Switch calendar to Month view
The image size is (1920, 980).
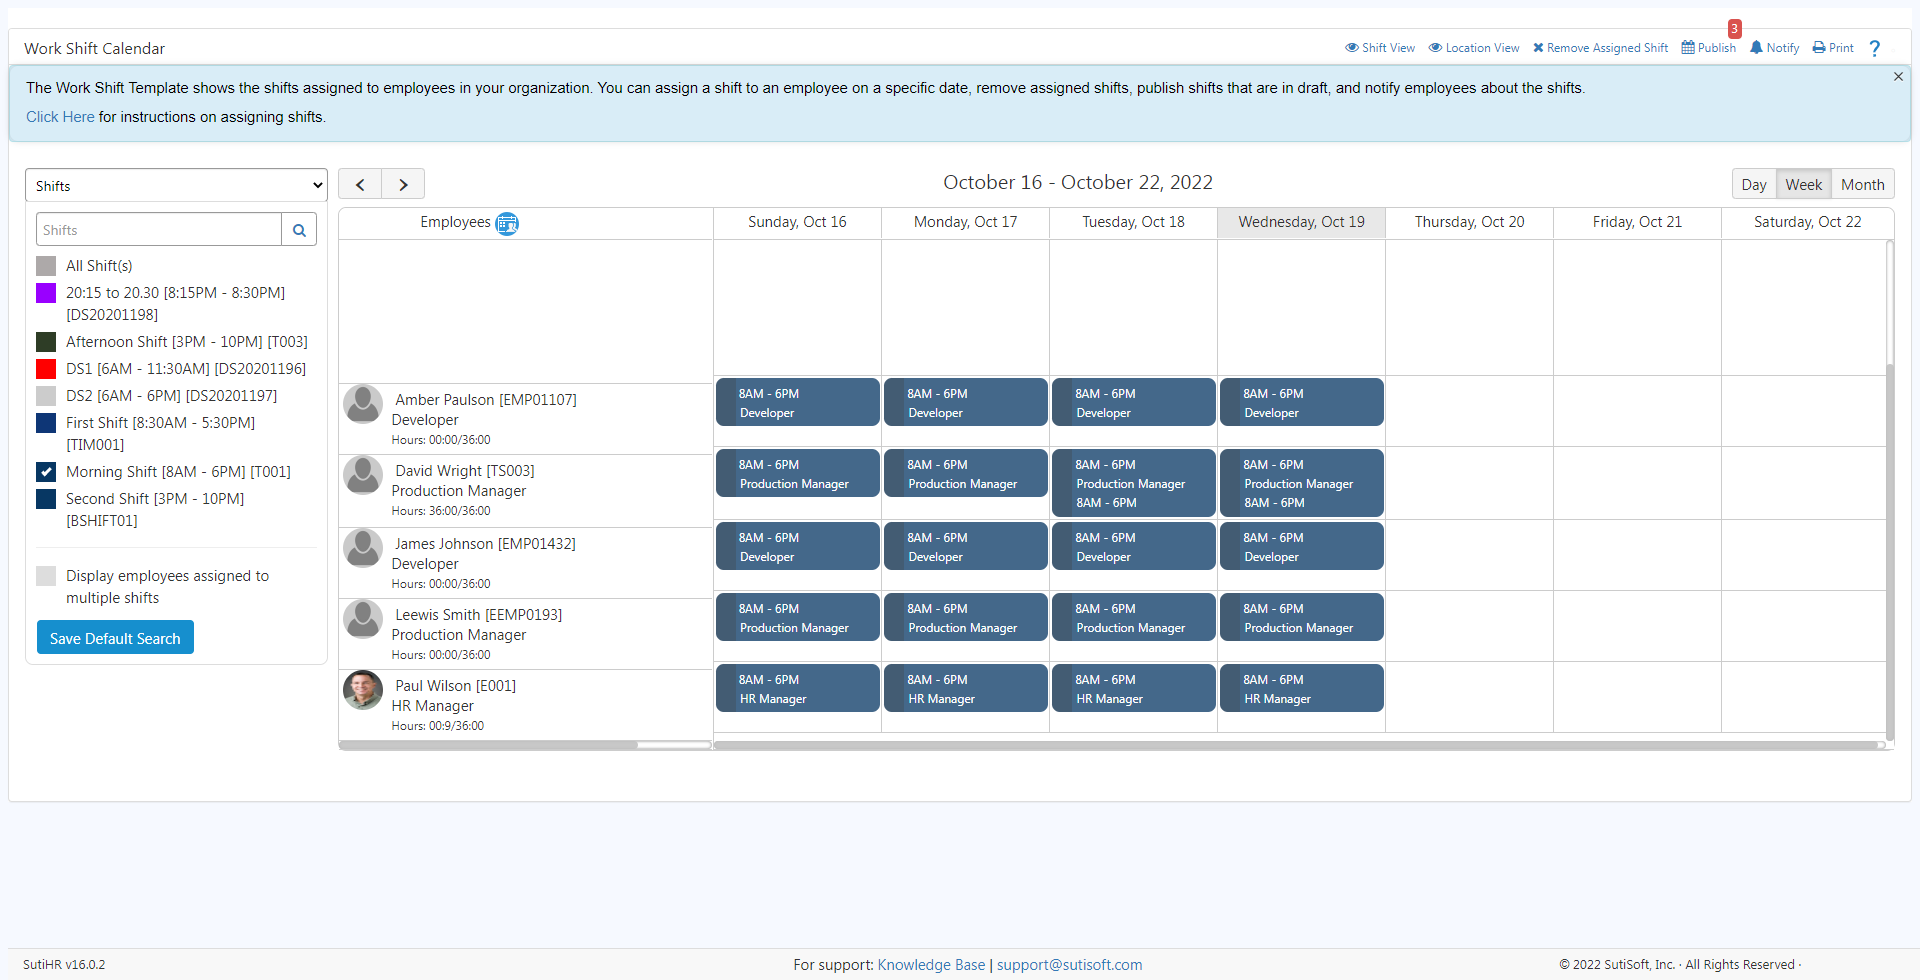click(1862, 185)
